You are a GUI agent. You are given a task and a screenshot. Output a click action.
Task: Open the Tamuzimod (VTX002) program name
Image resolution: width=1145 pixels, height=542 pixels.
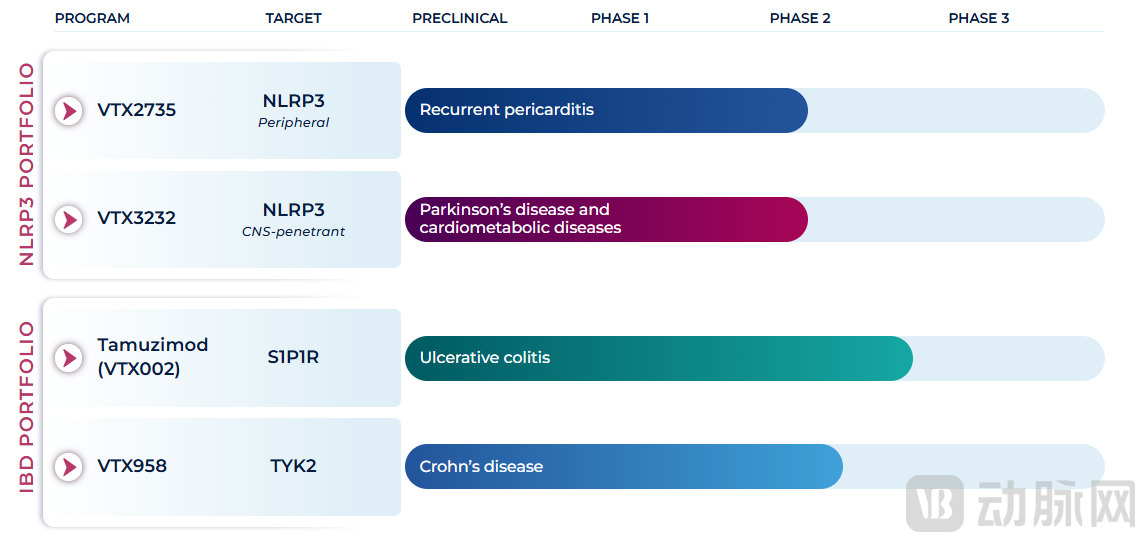click(x=153, y=357)
